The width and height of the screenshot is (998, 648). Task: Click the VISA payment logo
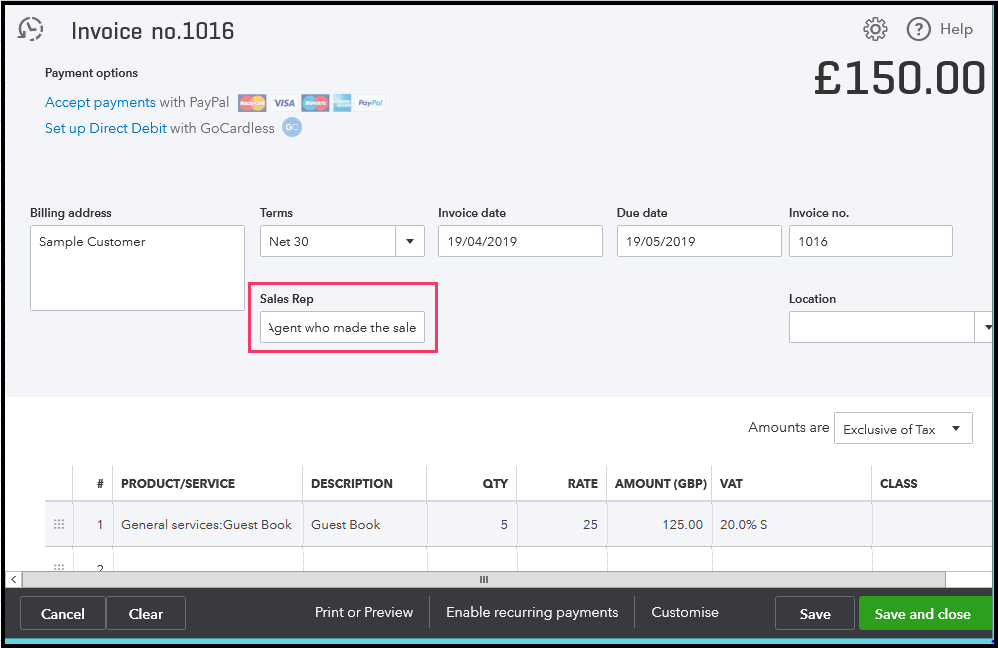click(x=284, y=102)
